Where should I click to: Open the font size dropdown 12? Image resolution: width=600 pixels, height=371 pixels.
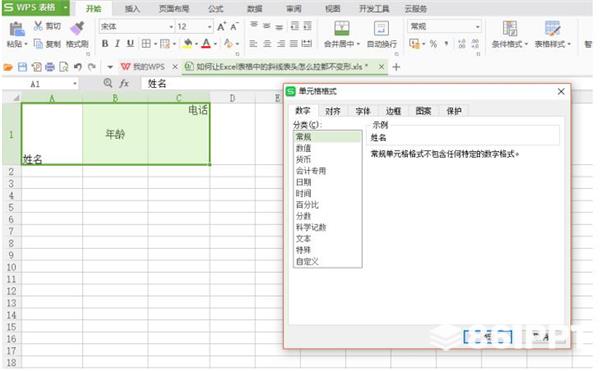coord(209,27)
